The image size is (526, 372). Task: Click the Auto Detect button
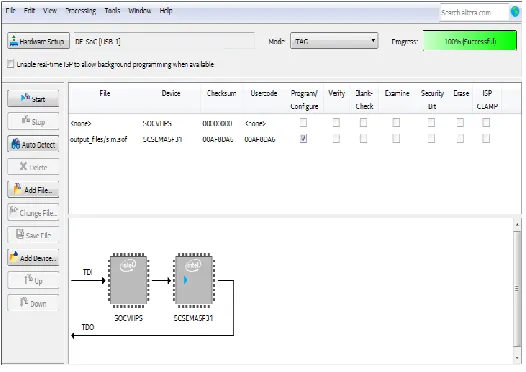(x=33, y=145)
